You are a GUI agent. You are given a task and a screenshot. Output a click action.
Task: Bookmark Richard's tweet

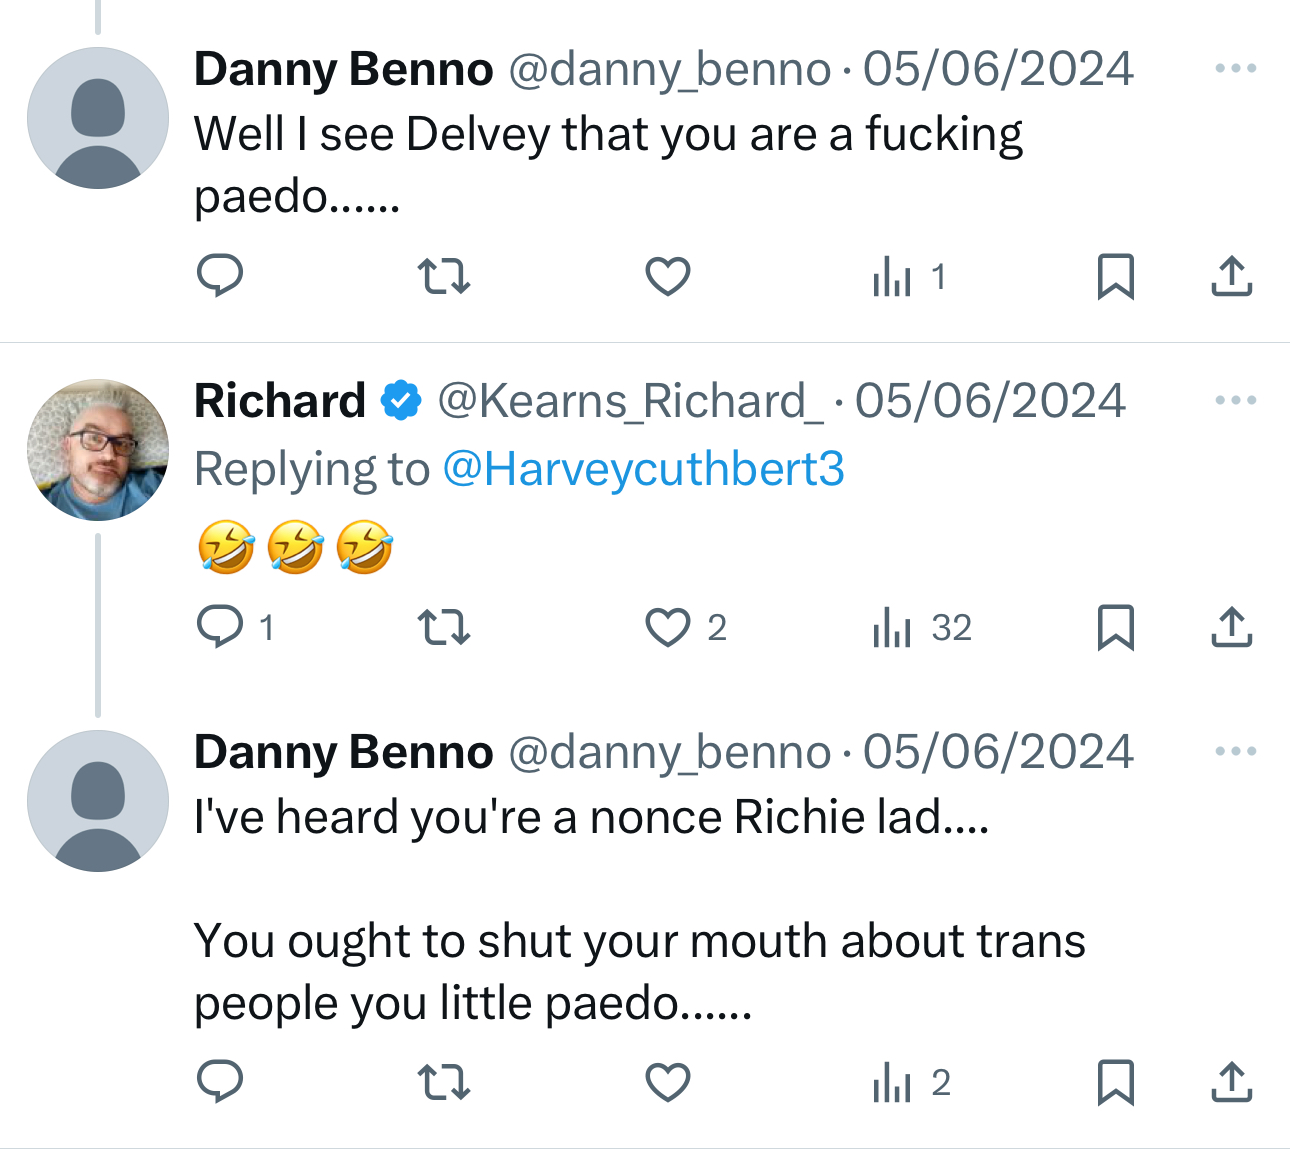click(1115, 627)
